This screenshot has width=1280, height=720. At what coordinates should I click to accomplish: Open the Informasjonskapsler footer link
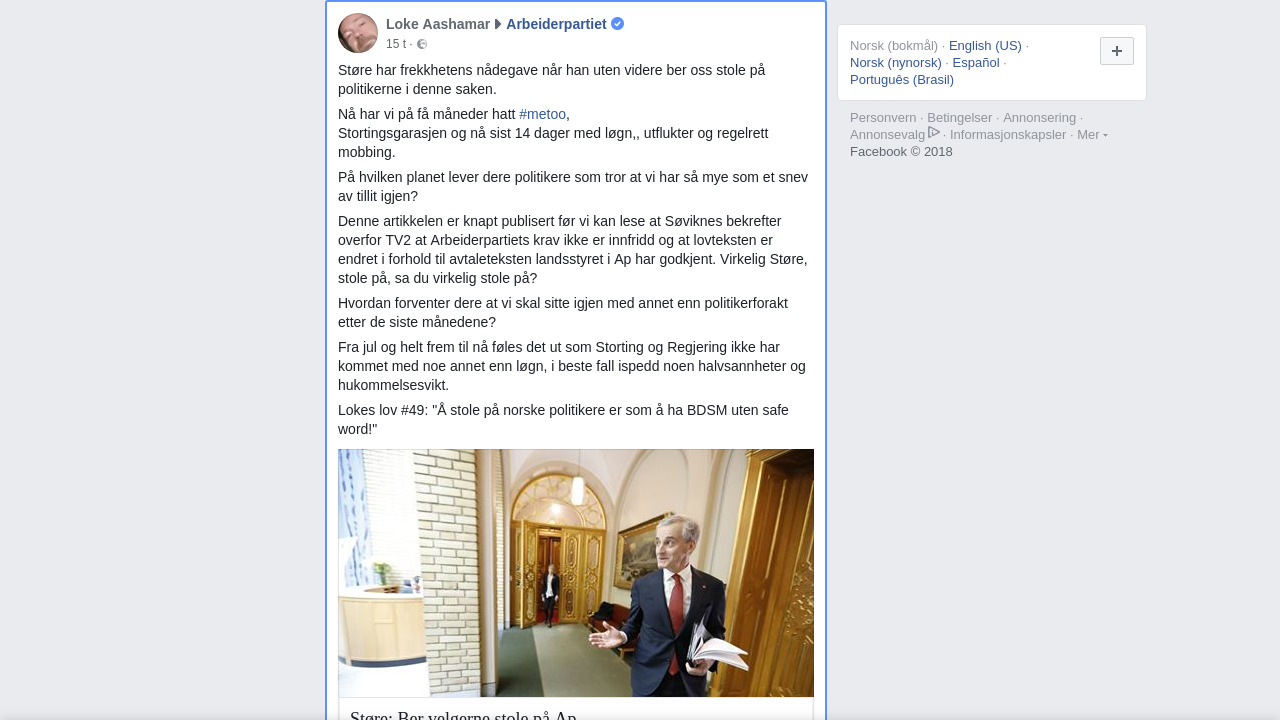(1008, 135)
